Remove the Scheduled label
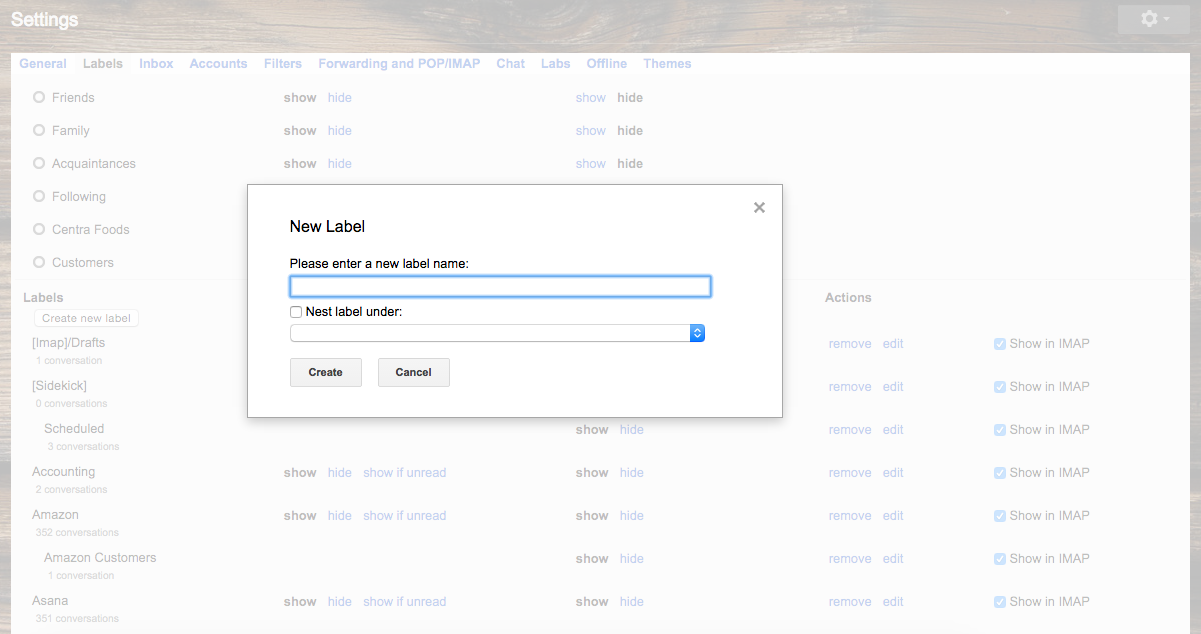1201x634 pixels. click(x=850, y=429)
